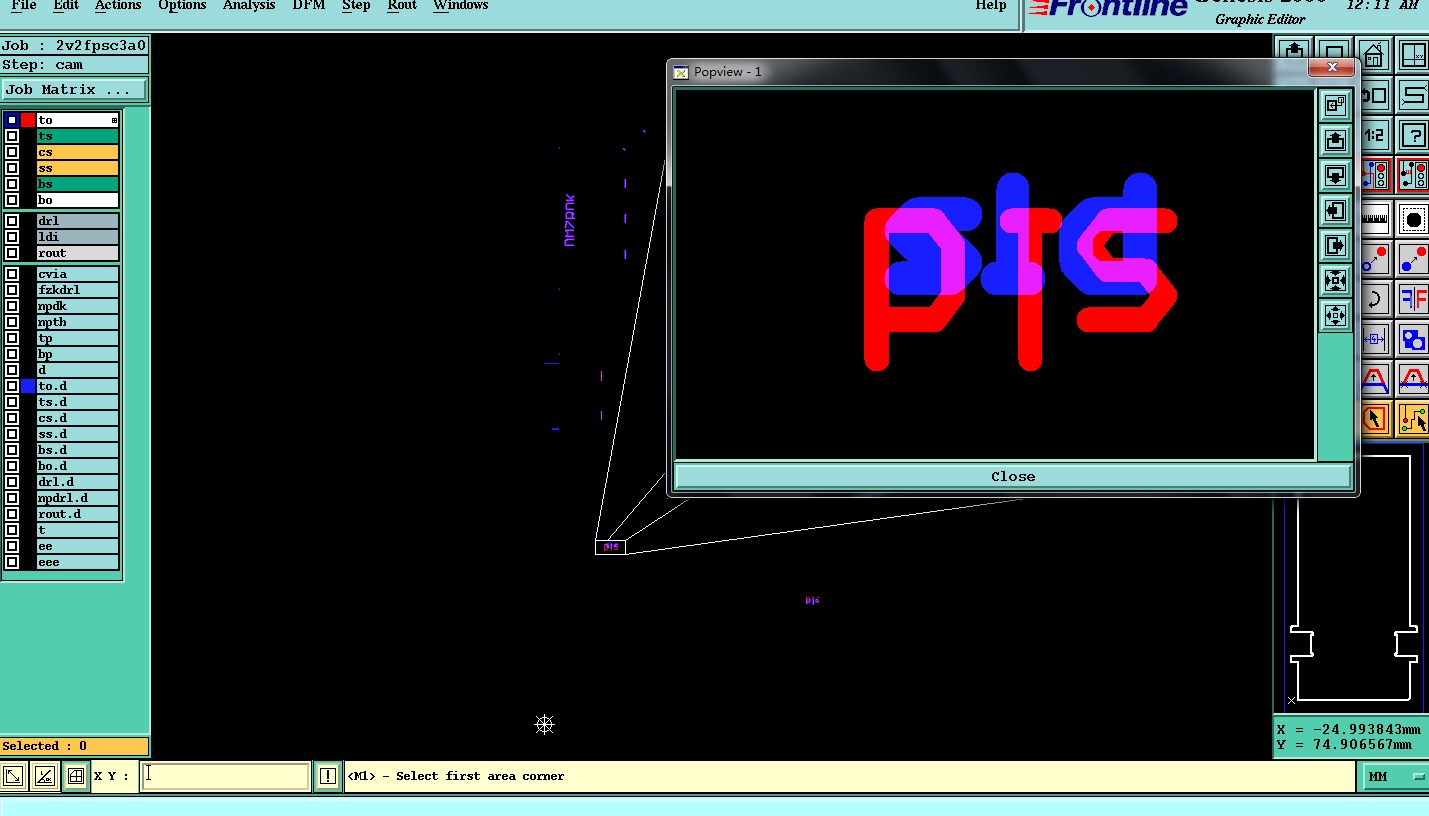Click the angle coordinate mode icon
Screen dimensions: 1429x816
click(44, 776)
